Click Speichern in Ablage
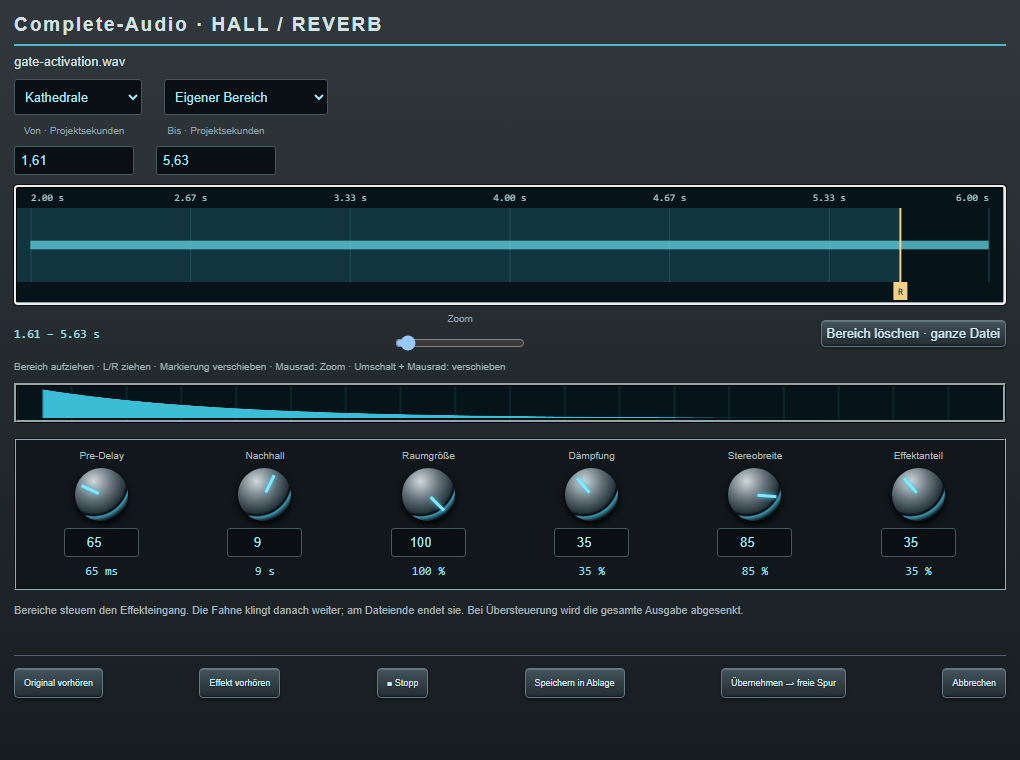Viewport: 1020px width, 760px height. (x=575, y=683)
